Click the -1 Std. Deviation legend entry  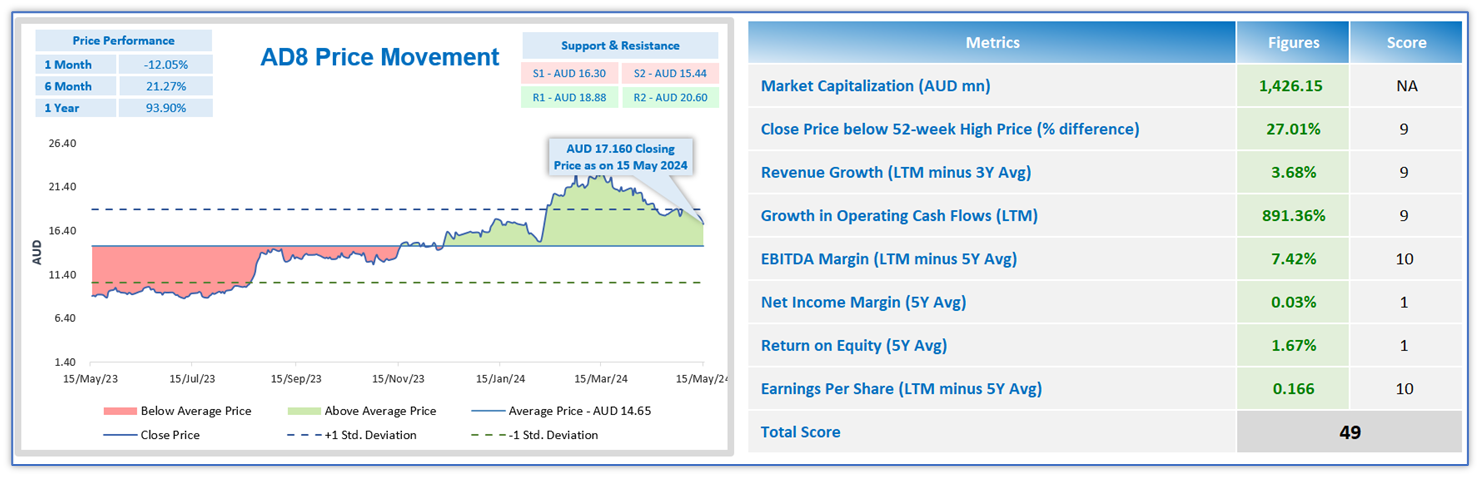(534, 435)
